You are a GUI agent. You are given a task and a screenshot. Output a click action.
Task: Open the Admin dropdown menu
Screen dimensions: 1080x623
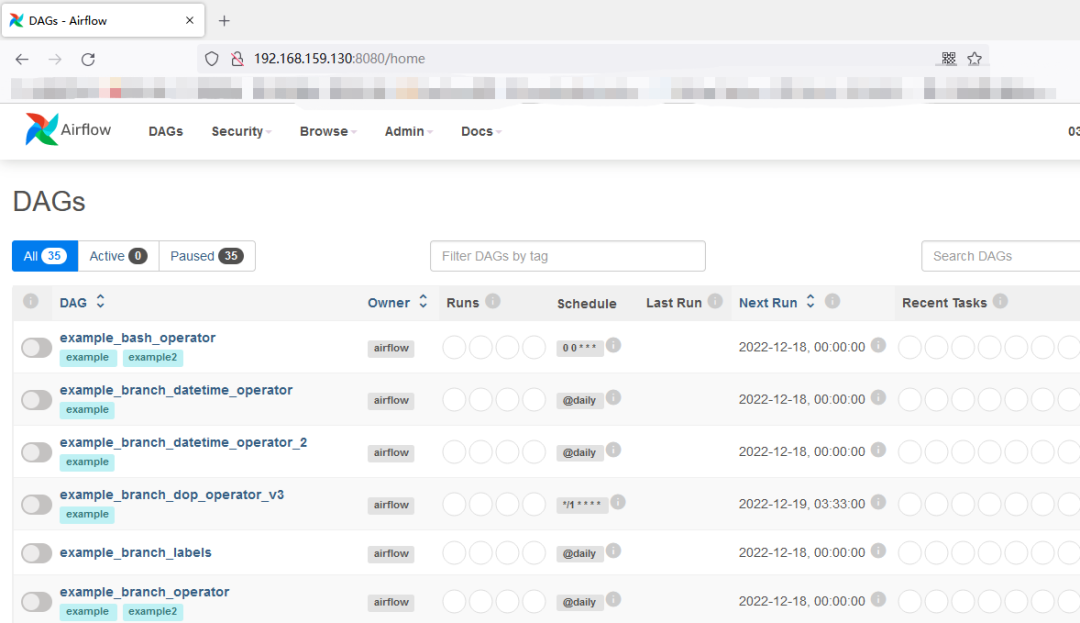point(408,131)
